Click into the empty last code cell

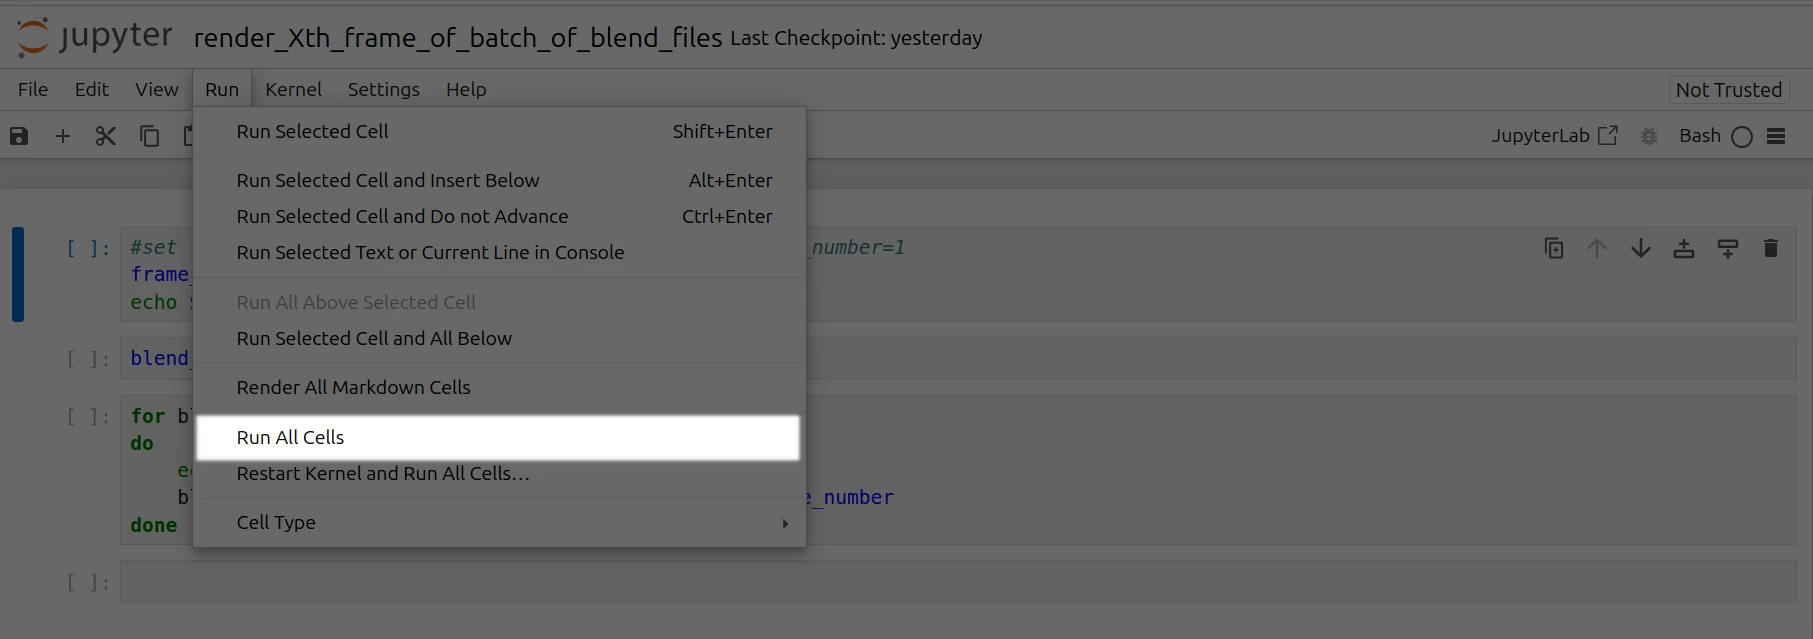(958, 582)
